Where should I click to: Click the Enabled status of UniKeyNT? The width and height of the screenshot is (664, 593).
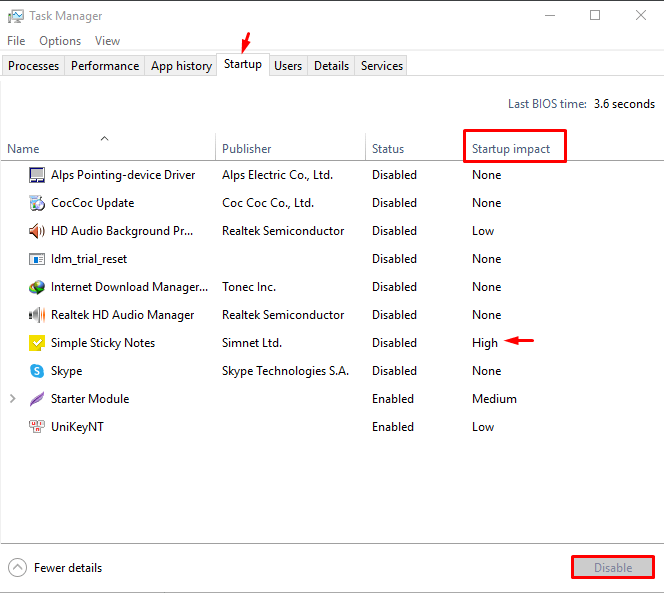(393, 427)
